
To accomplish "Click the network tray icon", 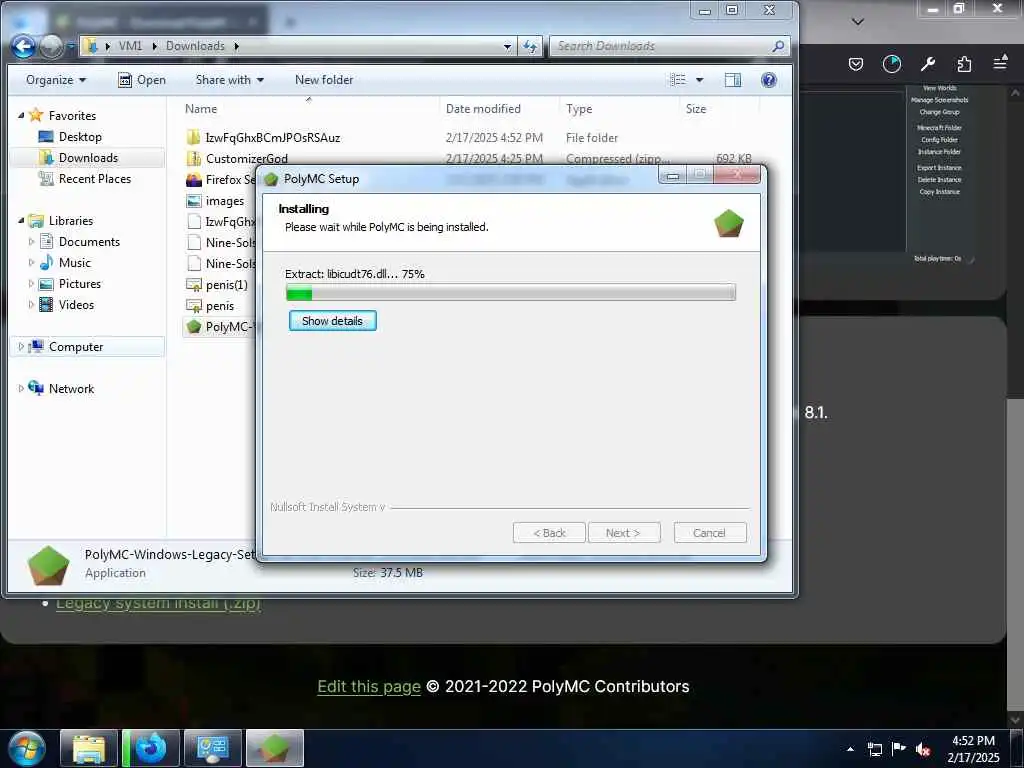I will click(x=874, y=749).
